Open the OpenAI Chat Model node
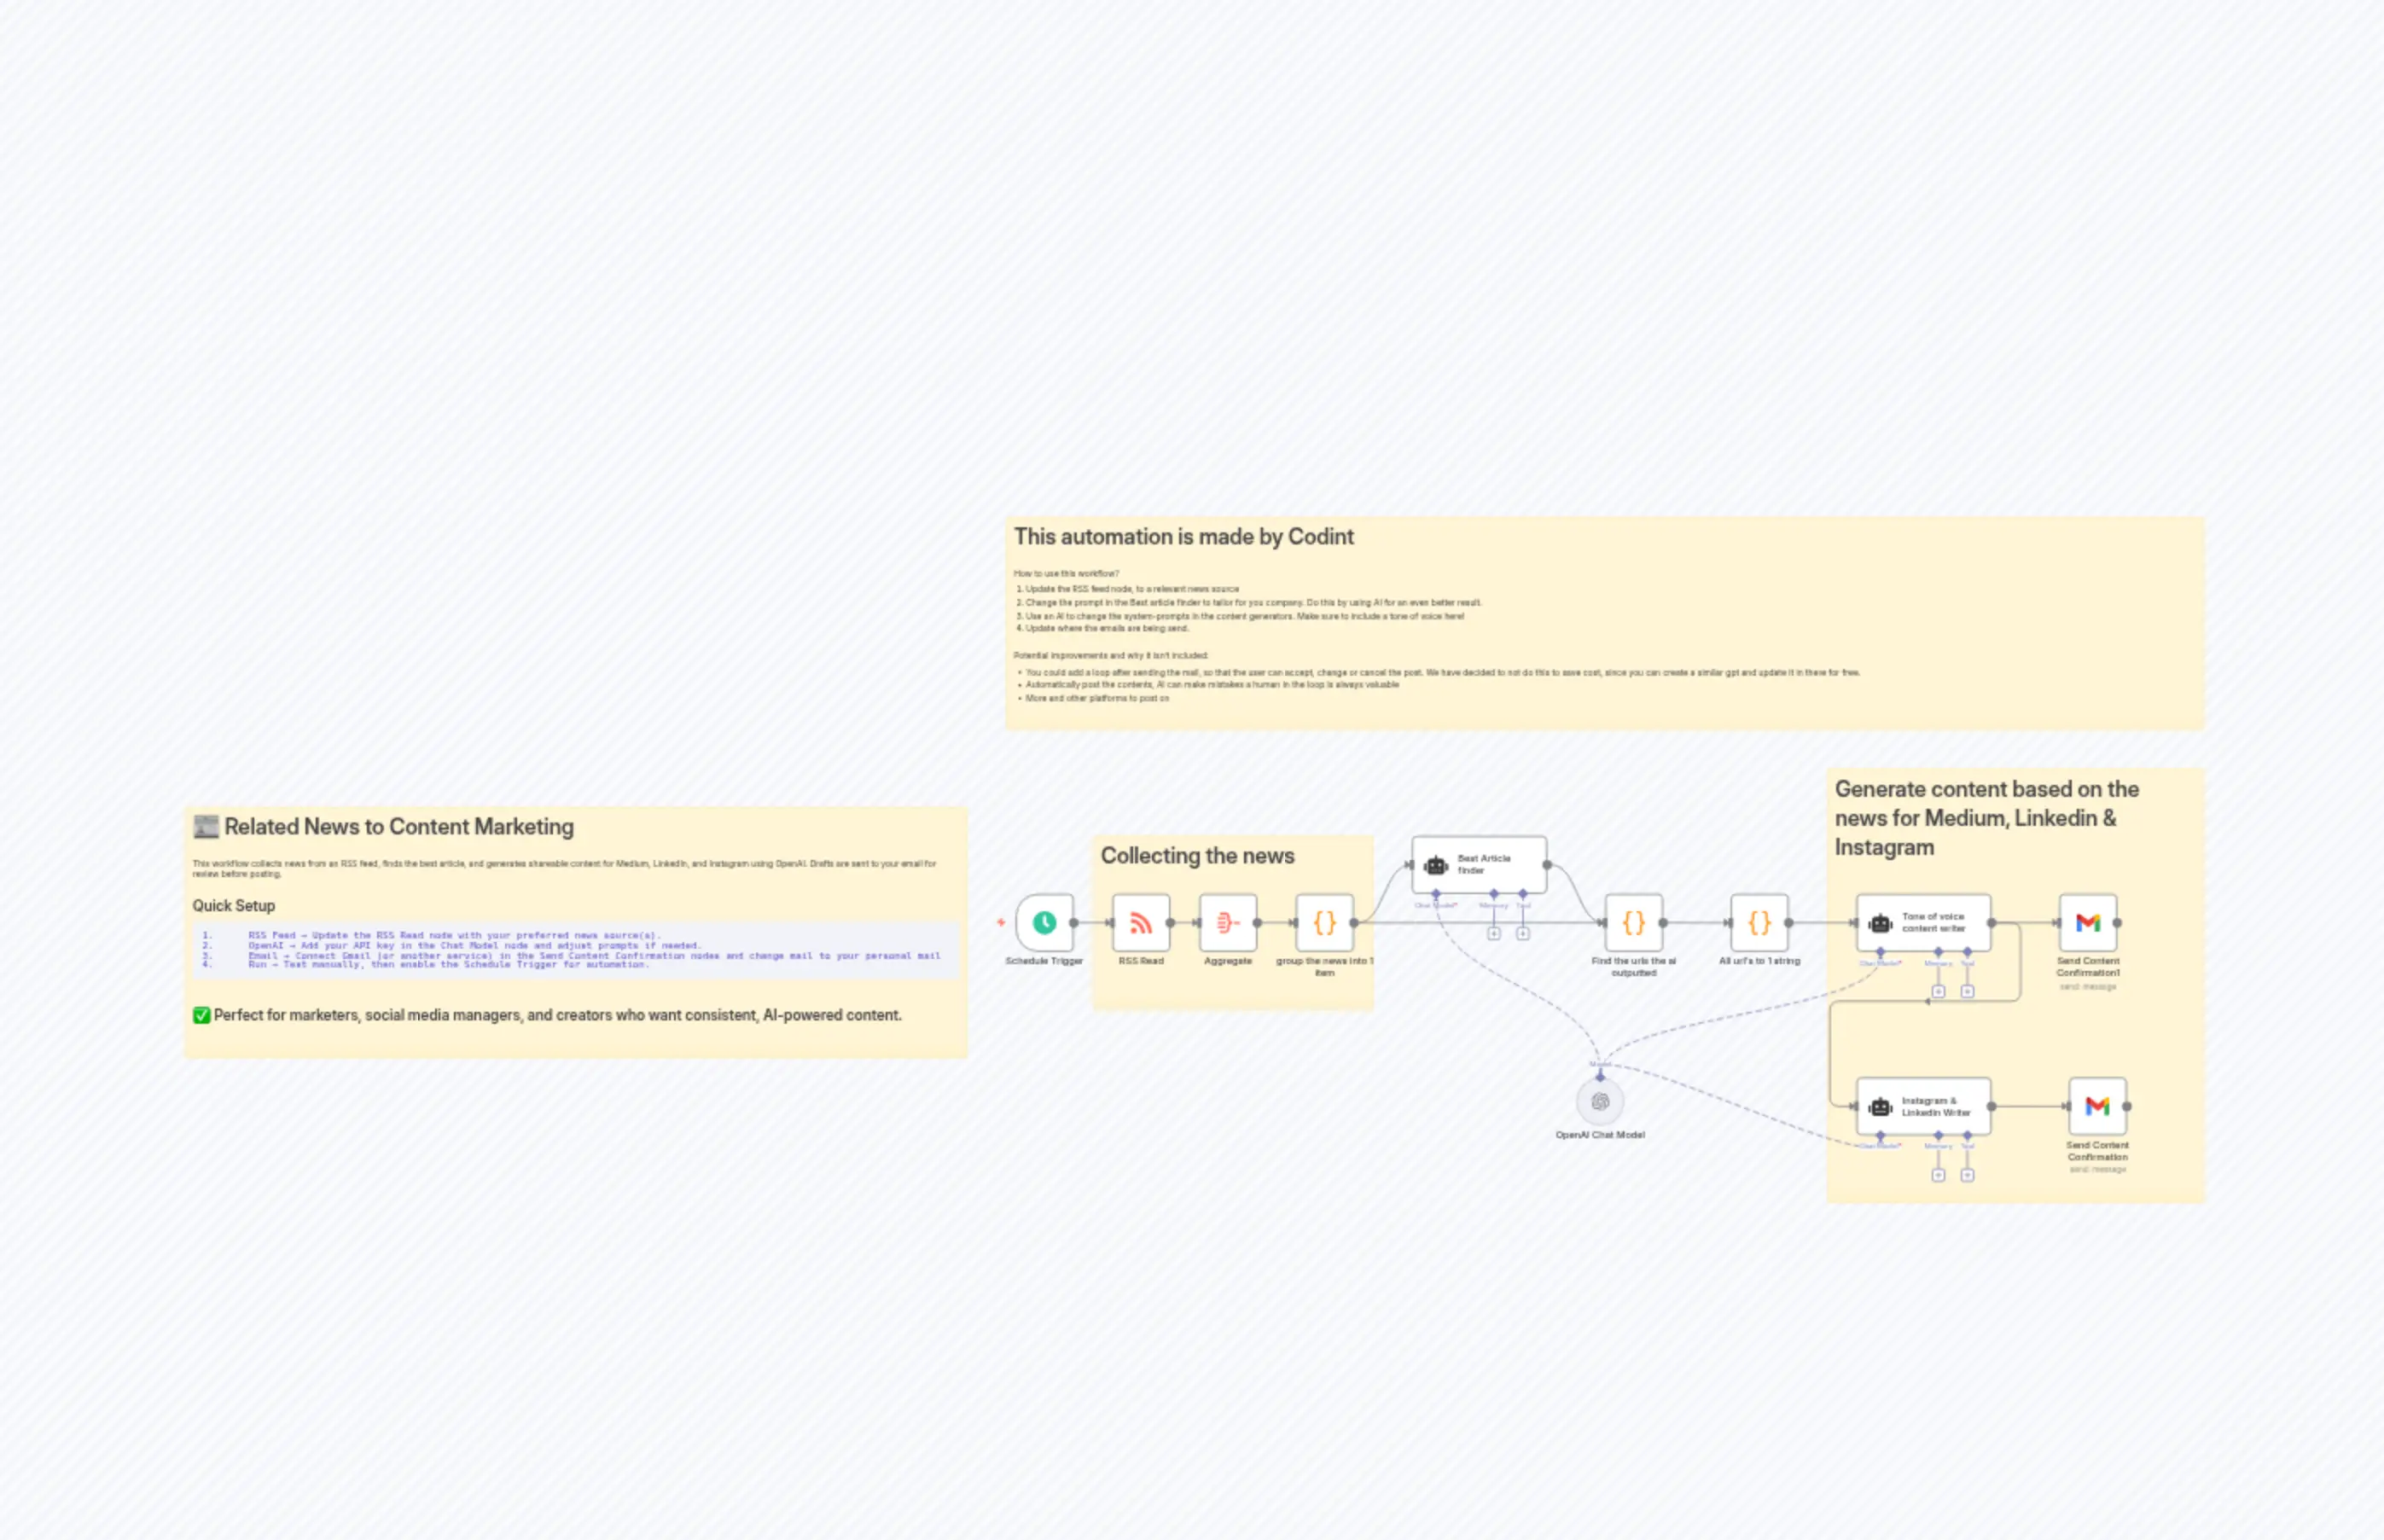Screen dimensions: 2384x1540 (x=1600, y=1102)
